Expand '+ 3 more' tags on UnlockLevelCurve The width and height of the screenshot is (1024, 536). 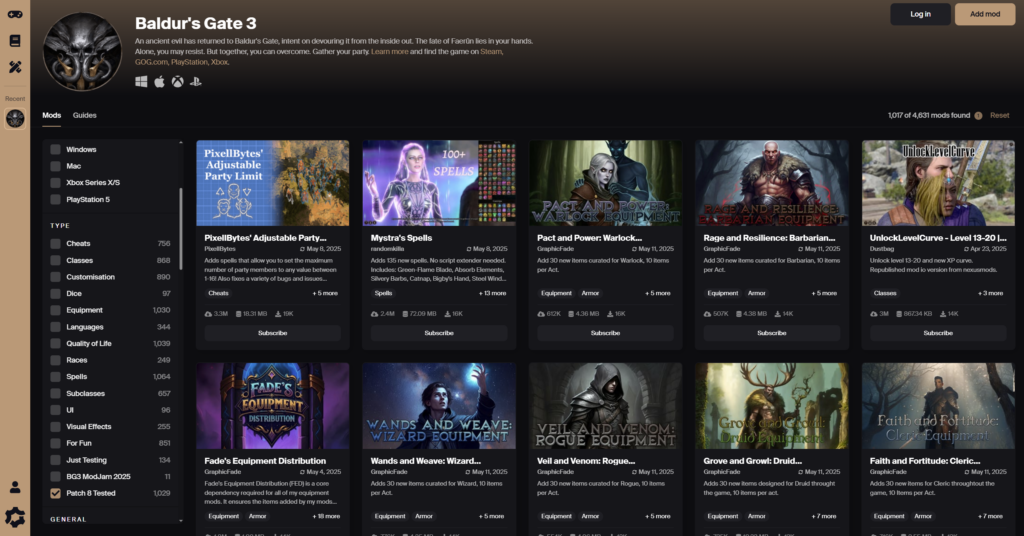coord(991,293)
